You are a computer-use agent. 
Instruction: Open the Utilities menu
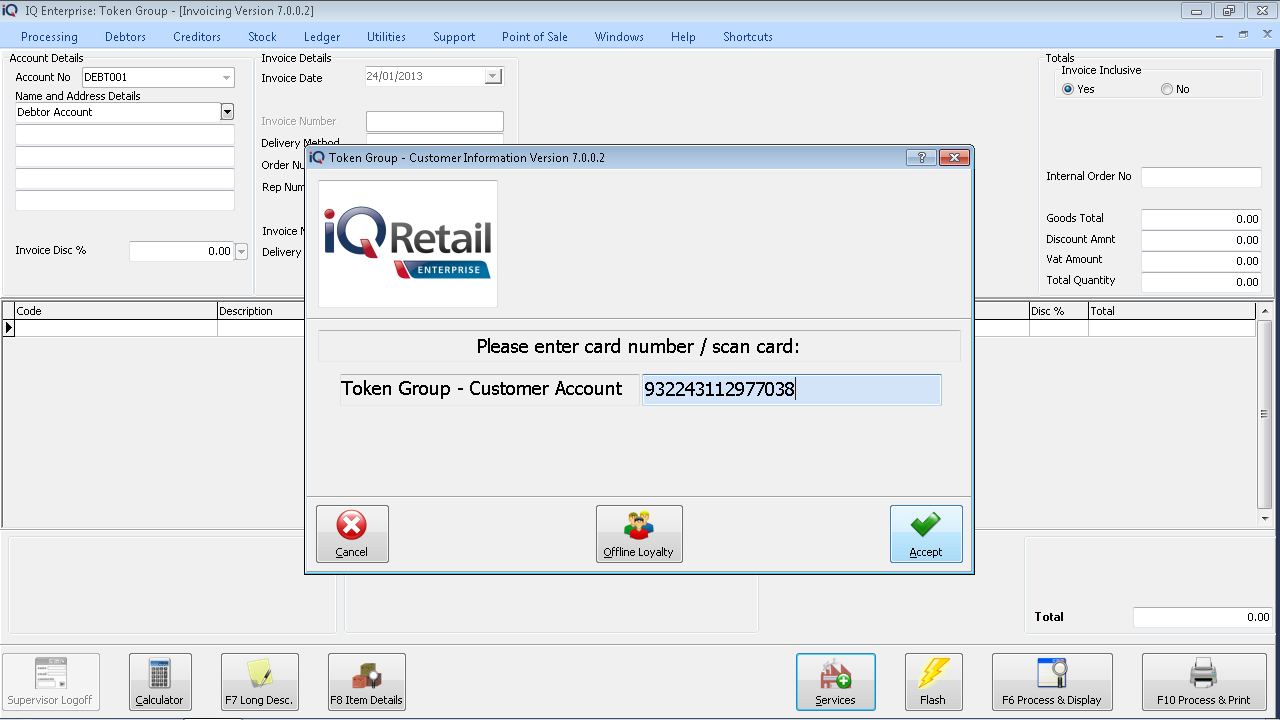[386, 37]
